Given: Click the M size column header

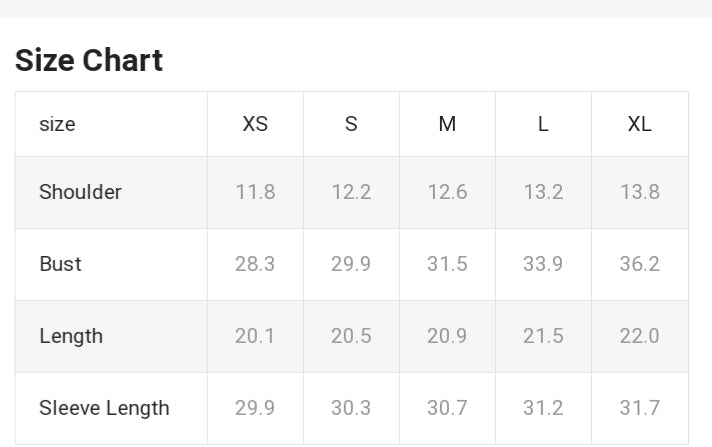Looking at the screenshot, I should point(447,124).
